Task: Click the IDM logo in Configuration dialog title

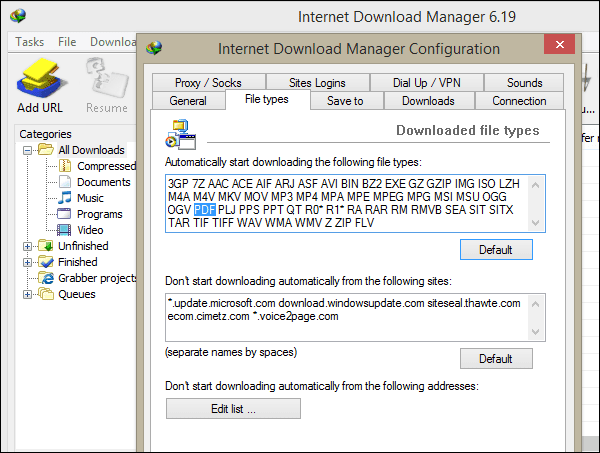Action: 154,48
